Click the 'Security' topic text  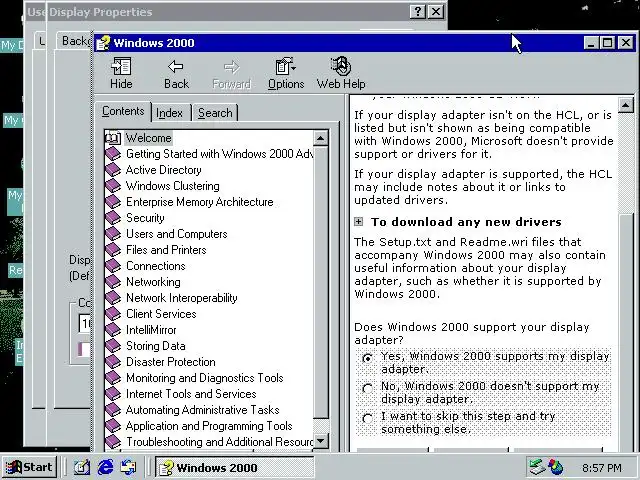pos(145,218)
